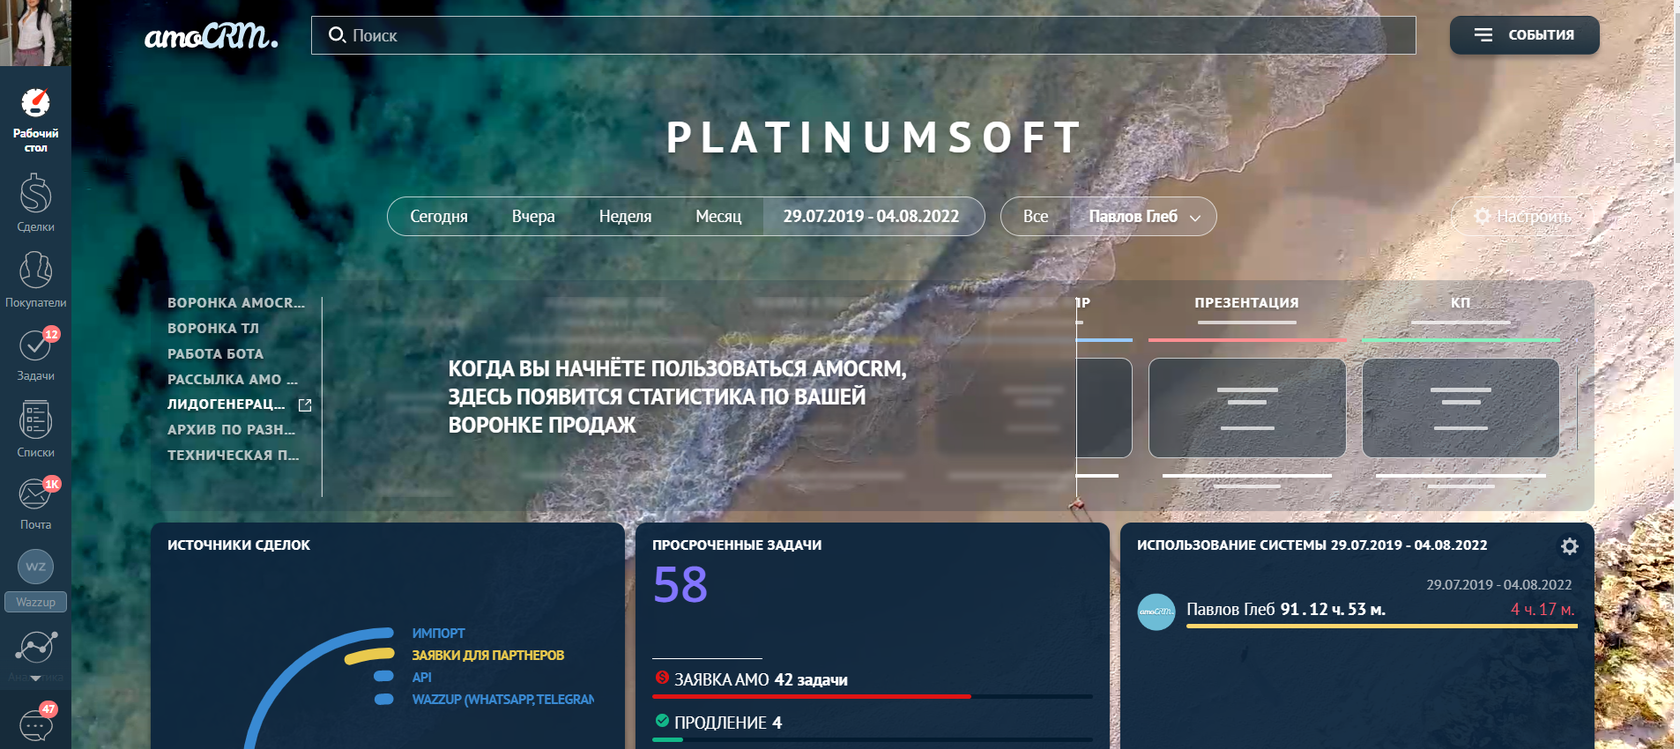Image resolution: width=1680 pixels, height=749 pixels.
Task: Open the СОБЫТИЯ events button
Action: point(1524,35)
